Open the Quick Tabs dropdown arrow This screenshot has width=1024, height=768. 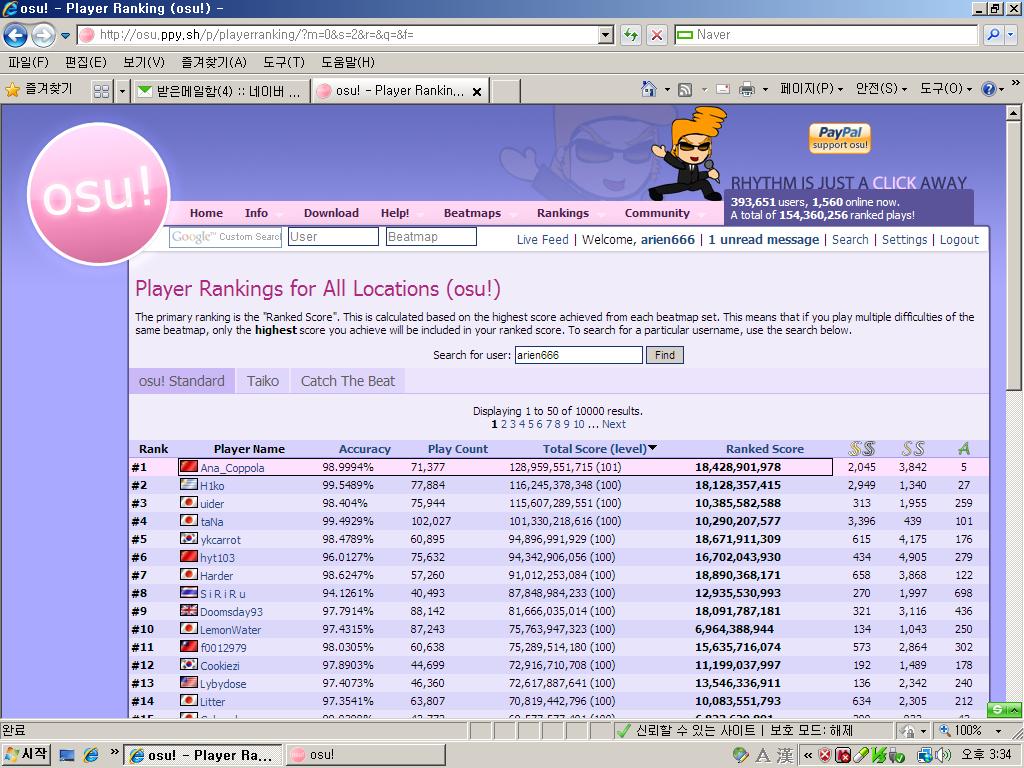coord(122,91)
